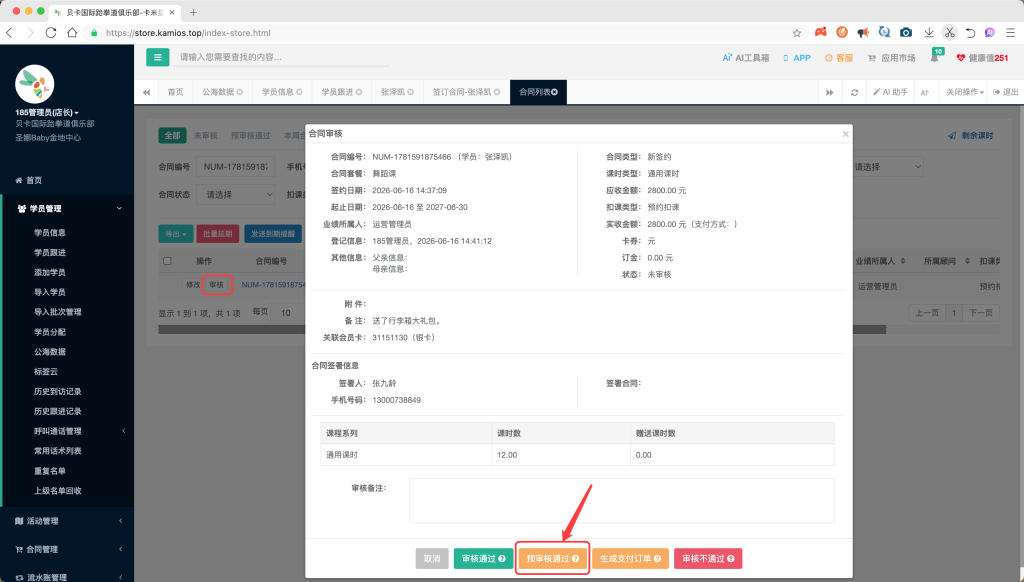The width and height of the screenshot is (1024, 582).
Task: Click the red game controller extension icon
Action: click(x=821, y=32)
